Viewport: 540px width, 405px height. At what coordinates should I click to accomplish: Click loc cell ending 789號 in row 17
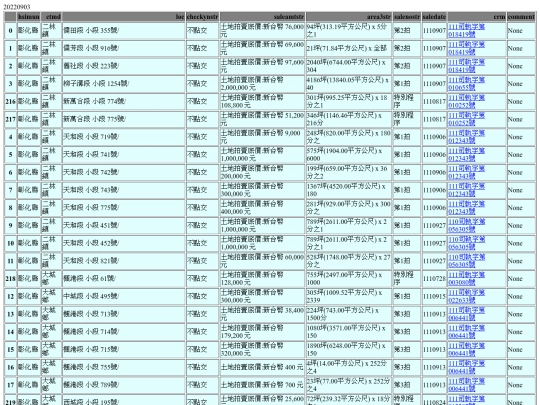124,385
